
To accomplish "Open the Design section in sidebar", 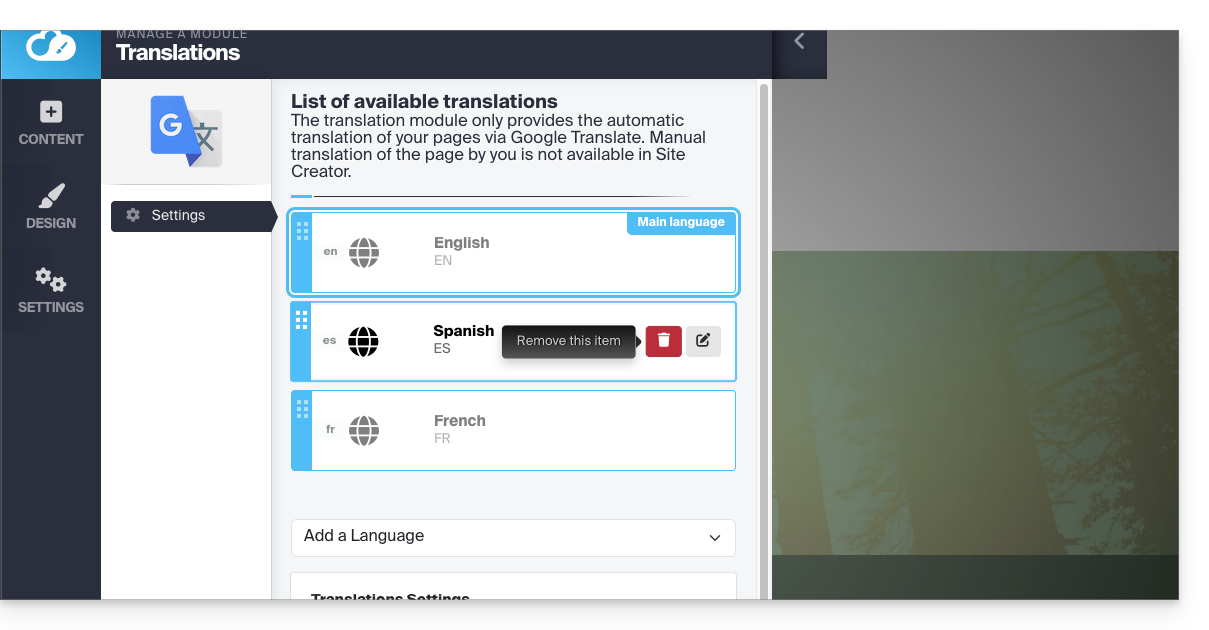I will 51,207.
